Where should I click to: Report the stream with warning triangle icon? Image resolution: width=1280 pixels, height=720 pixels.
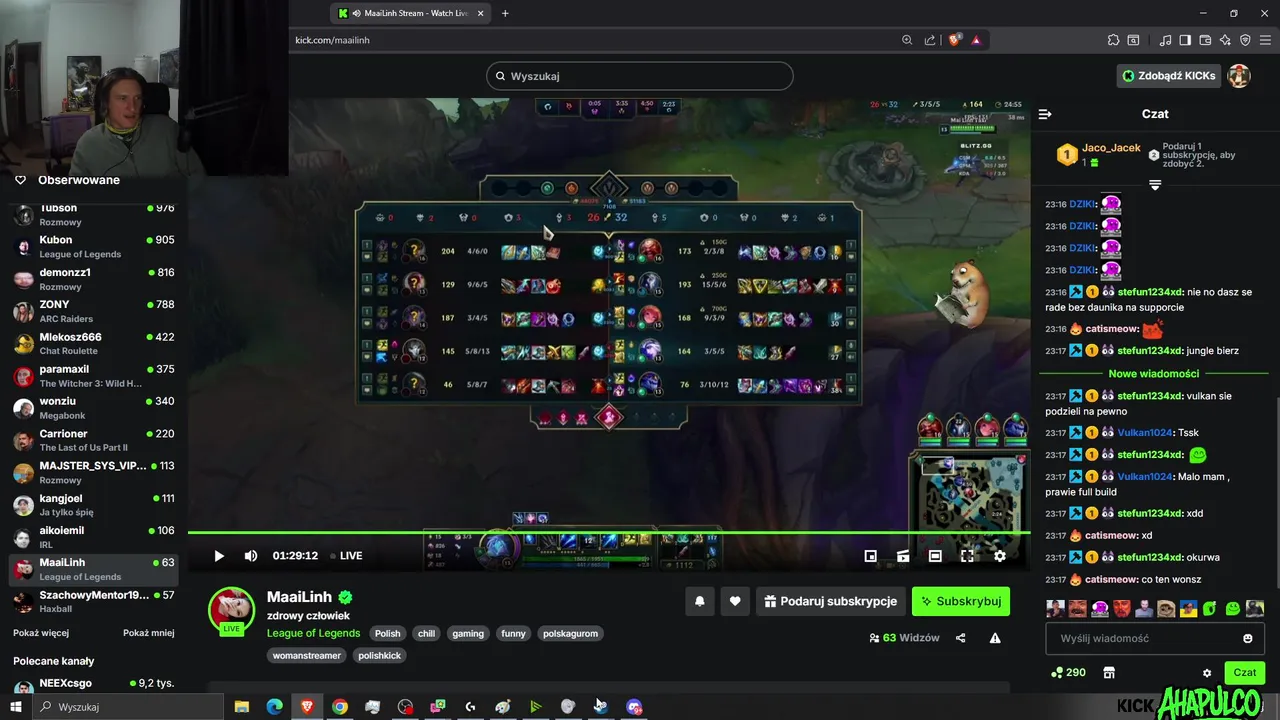995,638
